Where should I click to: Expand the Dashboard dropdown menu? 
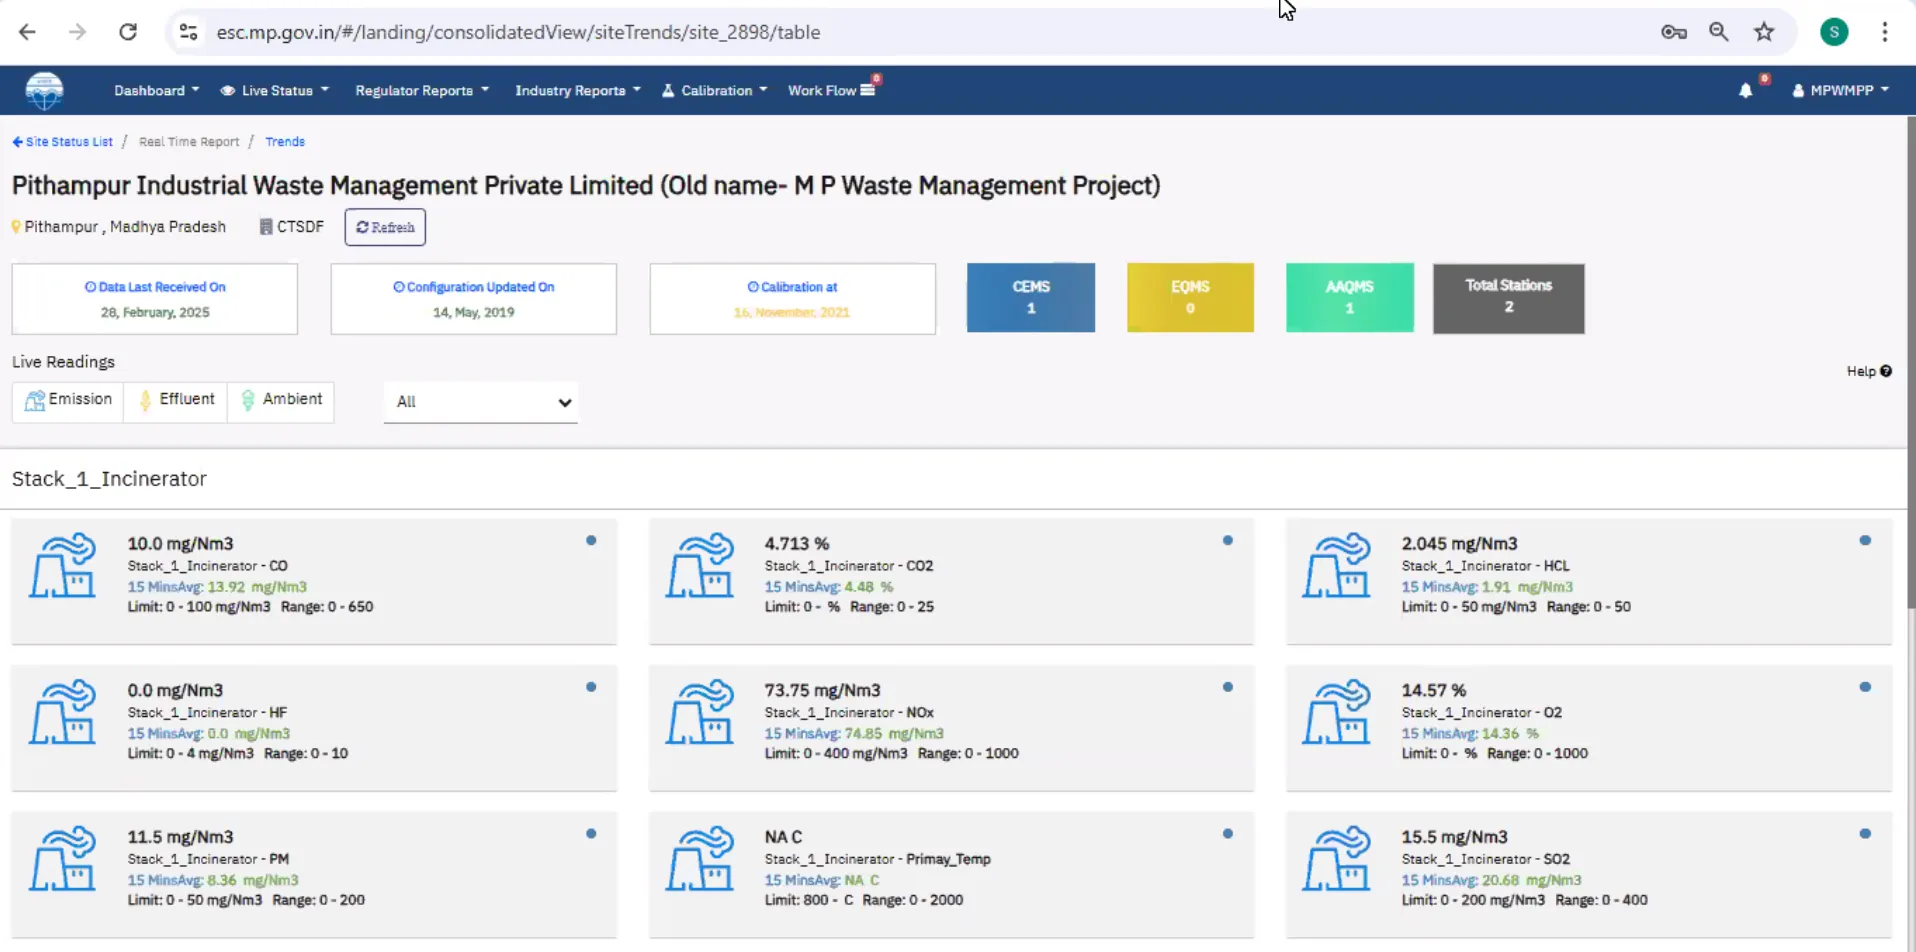coord(156,91)
